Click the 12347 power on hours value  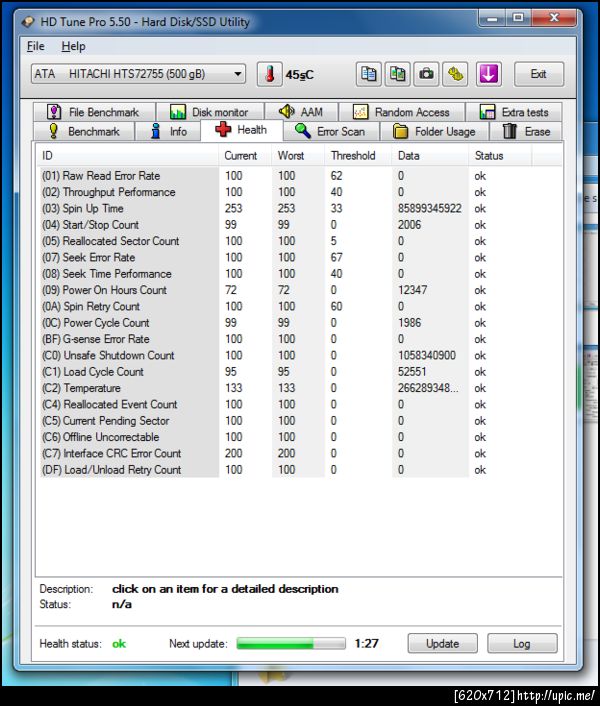(412, 290)
